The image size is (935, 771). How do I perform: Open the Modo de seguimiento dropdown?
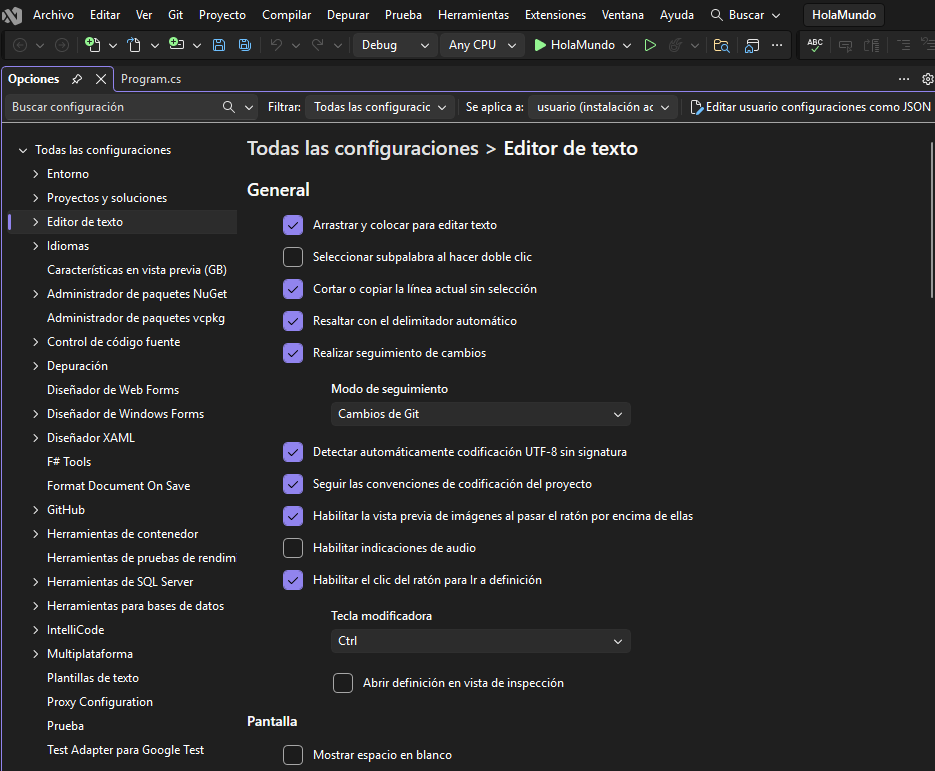pos(480,413)
